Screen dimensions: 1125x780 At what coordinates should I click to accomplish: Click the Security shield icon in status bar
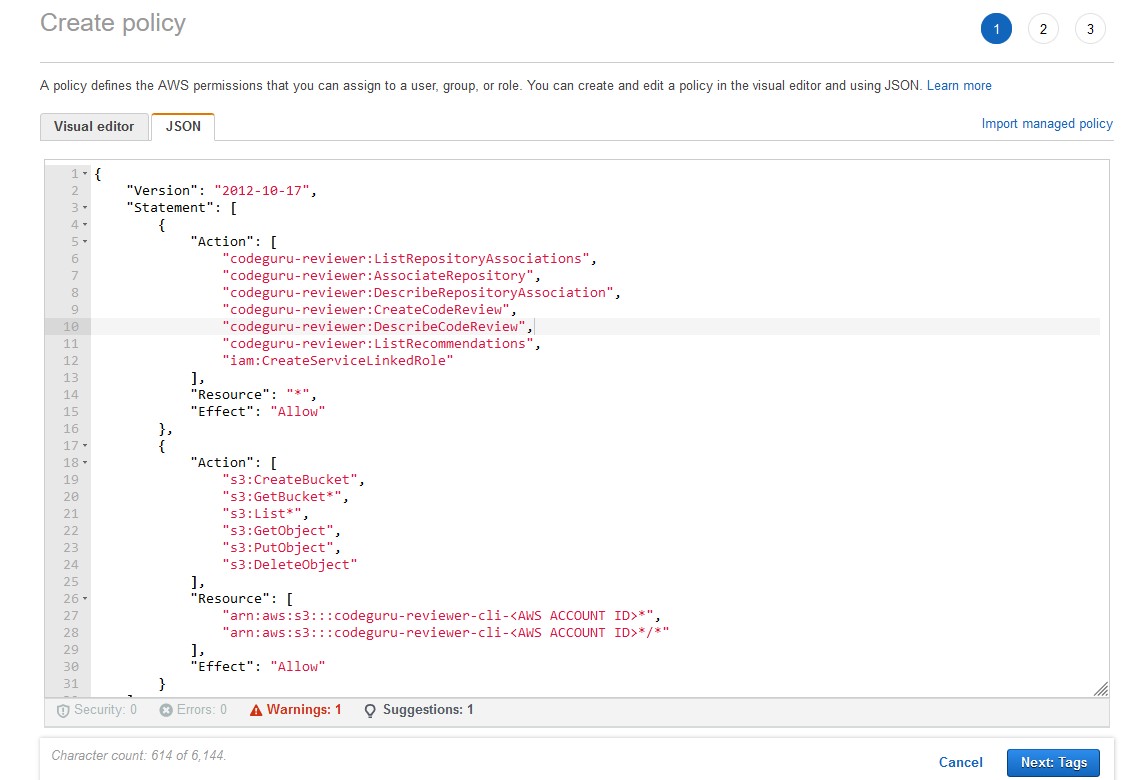click(x=63, y=710)
